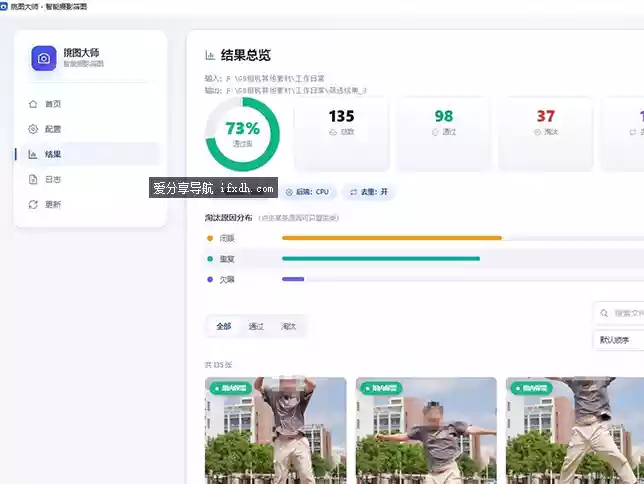Click the refresh icon beside 更新
The height and width of the screenshot is (484, 644).
pyautogui.click(x=33, y=204)
